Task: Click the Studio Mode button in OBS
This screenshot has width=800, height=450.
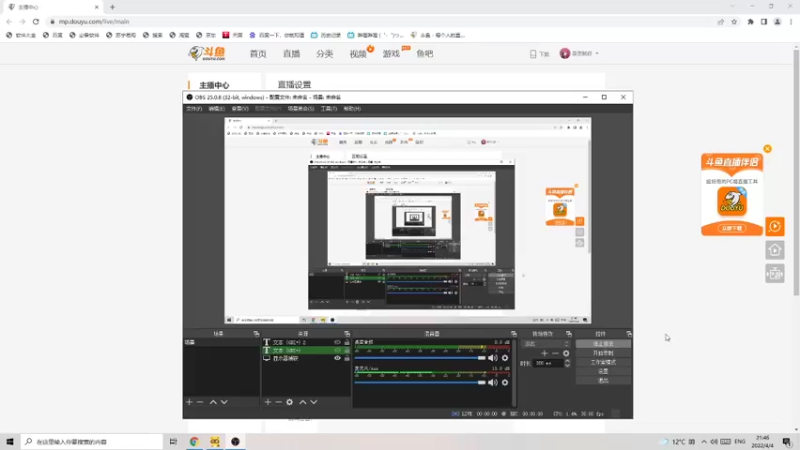Action: click(x=603, y=362)
